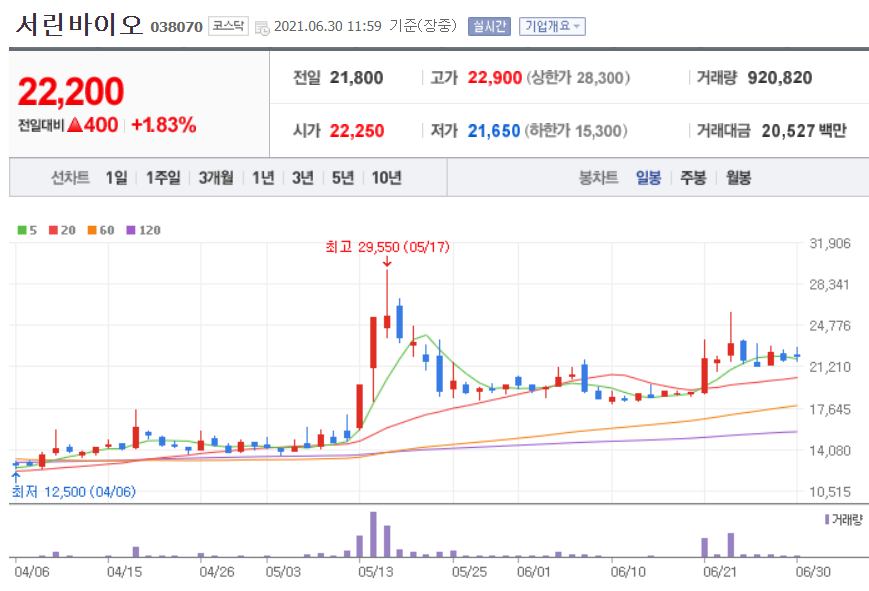Open the 기업개요 dropdown
869x591 pixels.
552,26
